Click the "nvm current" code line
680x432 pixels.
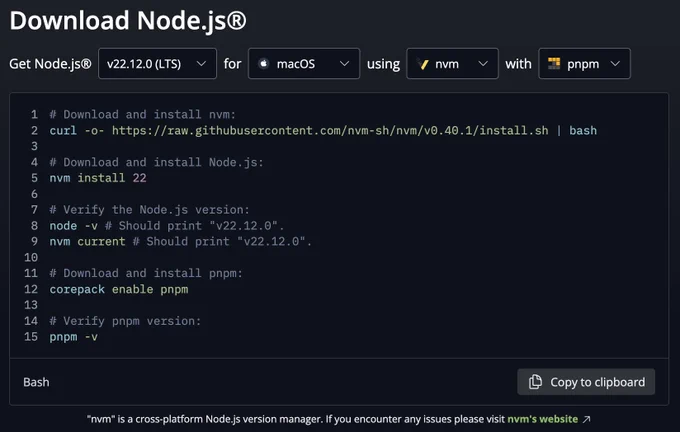(x=180, y=242)
